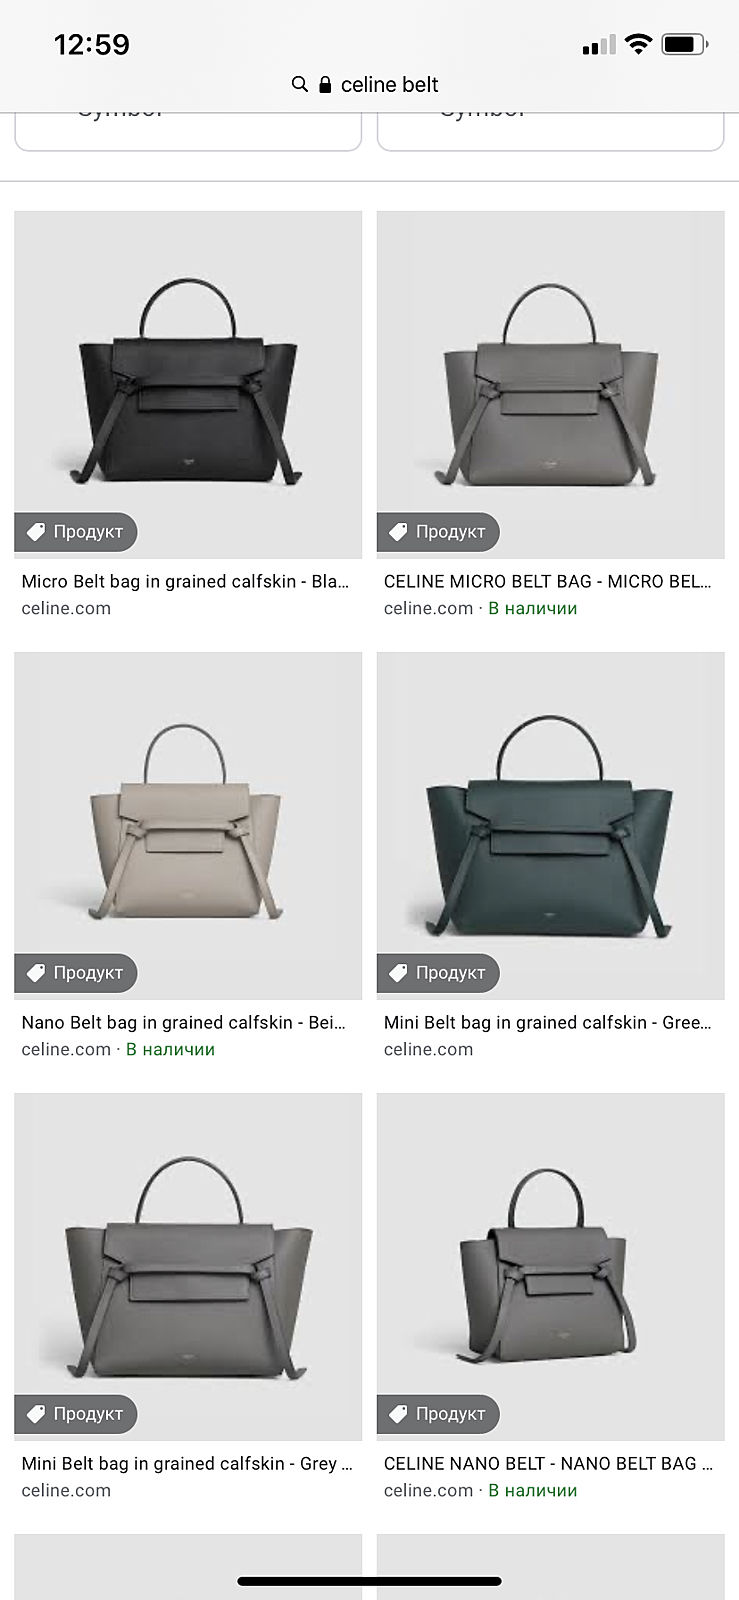The width and height of the screenshot is (739, 1600).
Task: Tap the product tag icon on grey Micro Belt bag
Action: click(x=399, y=532)
